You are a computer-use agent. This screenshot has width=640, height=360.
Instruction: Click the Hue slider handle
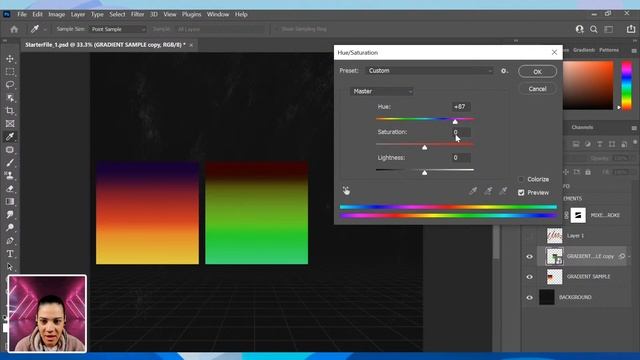tap(455, 122)
